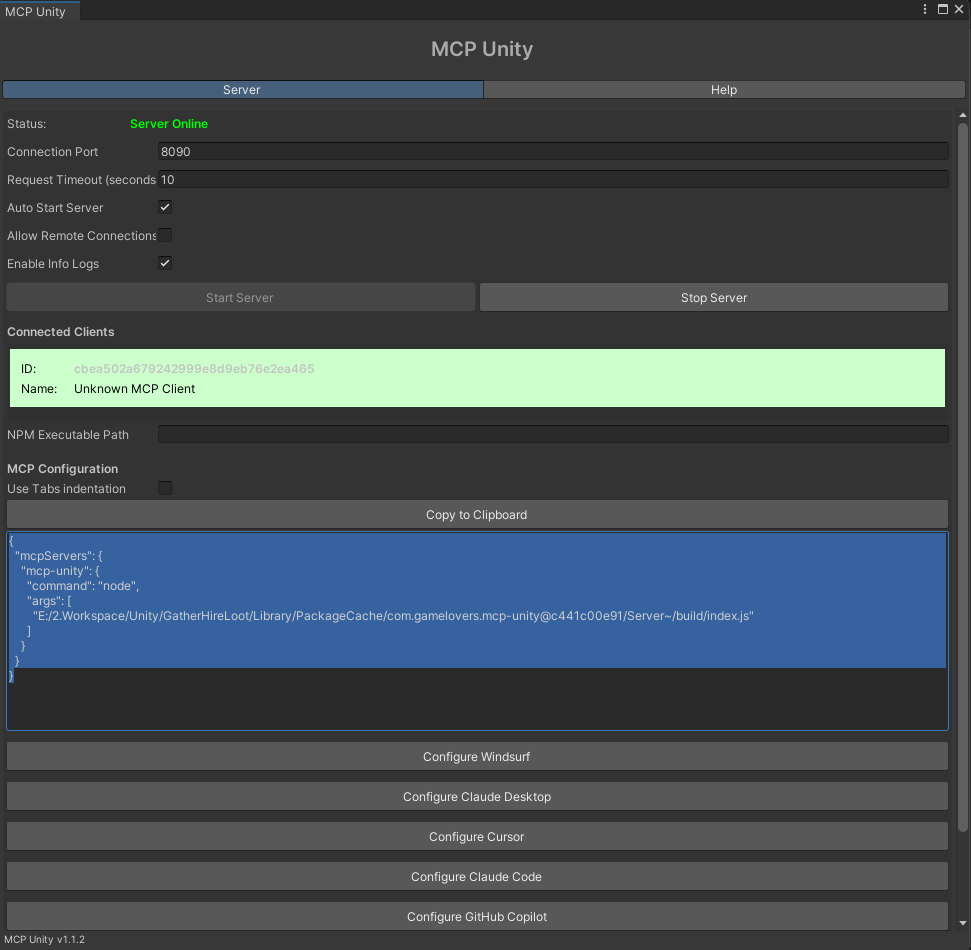Switch to the Help tab
This screenshot has width=971, height=950.
pyautogui.click(x=723, y=90)
